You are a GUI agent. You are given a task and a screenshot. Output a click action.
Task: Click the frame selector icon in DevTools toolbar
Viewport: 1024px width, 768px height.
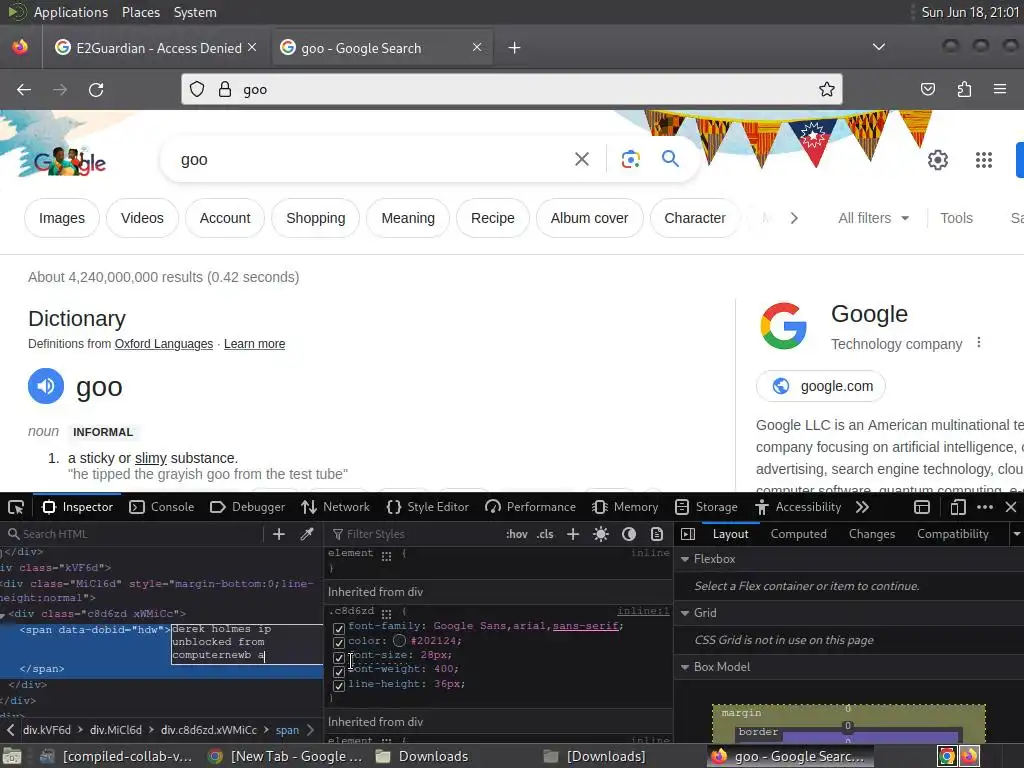921,507
